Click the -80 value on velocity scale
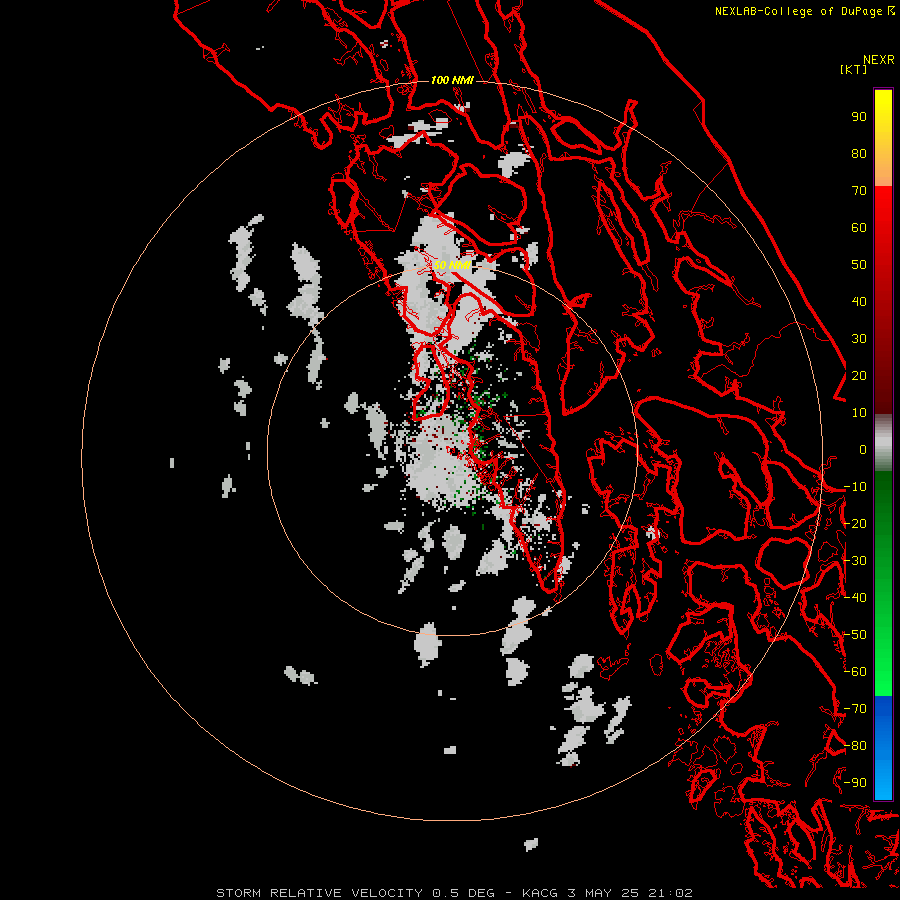The image size is (900, 900). tap(855, 746)
